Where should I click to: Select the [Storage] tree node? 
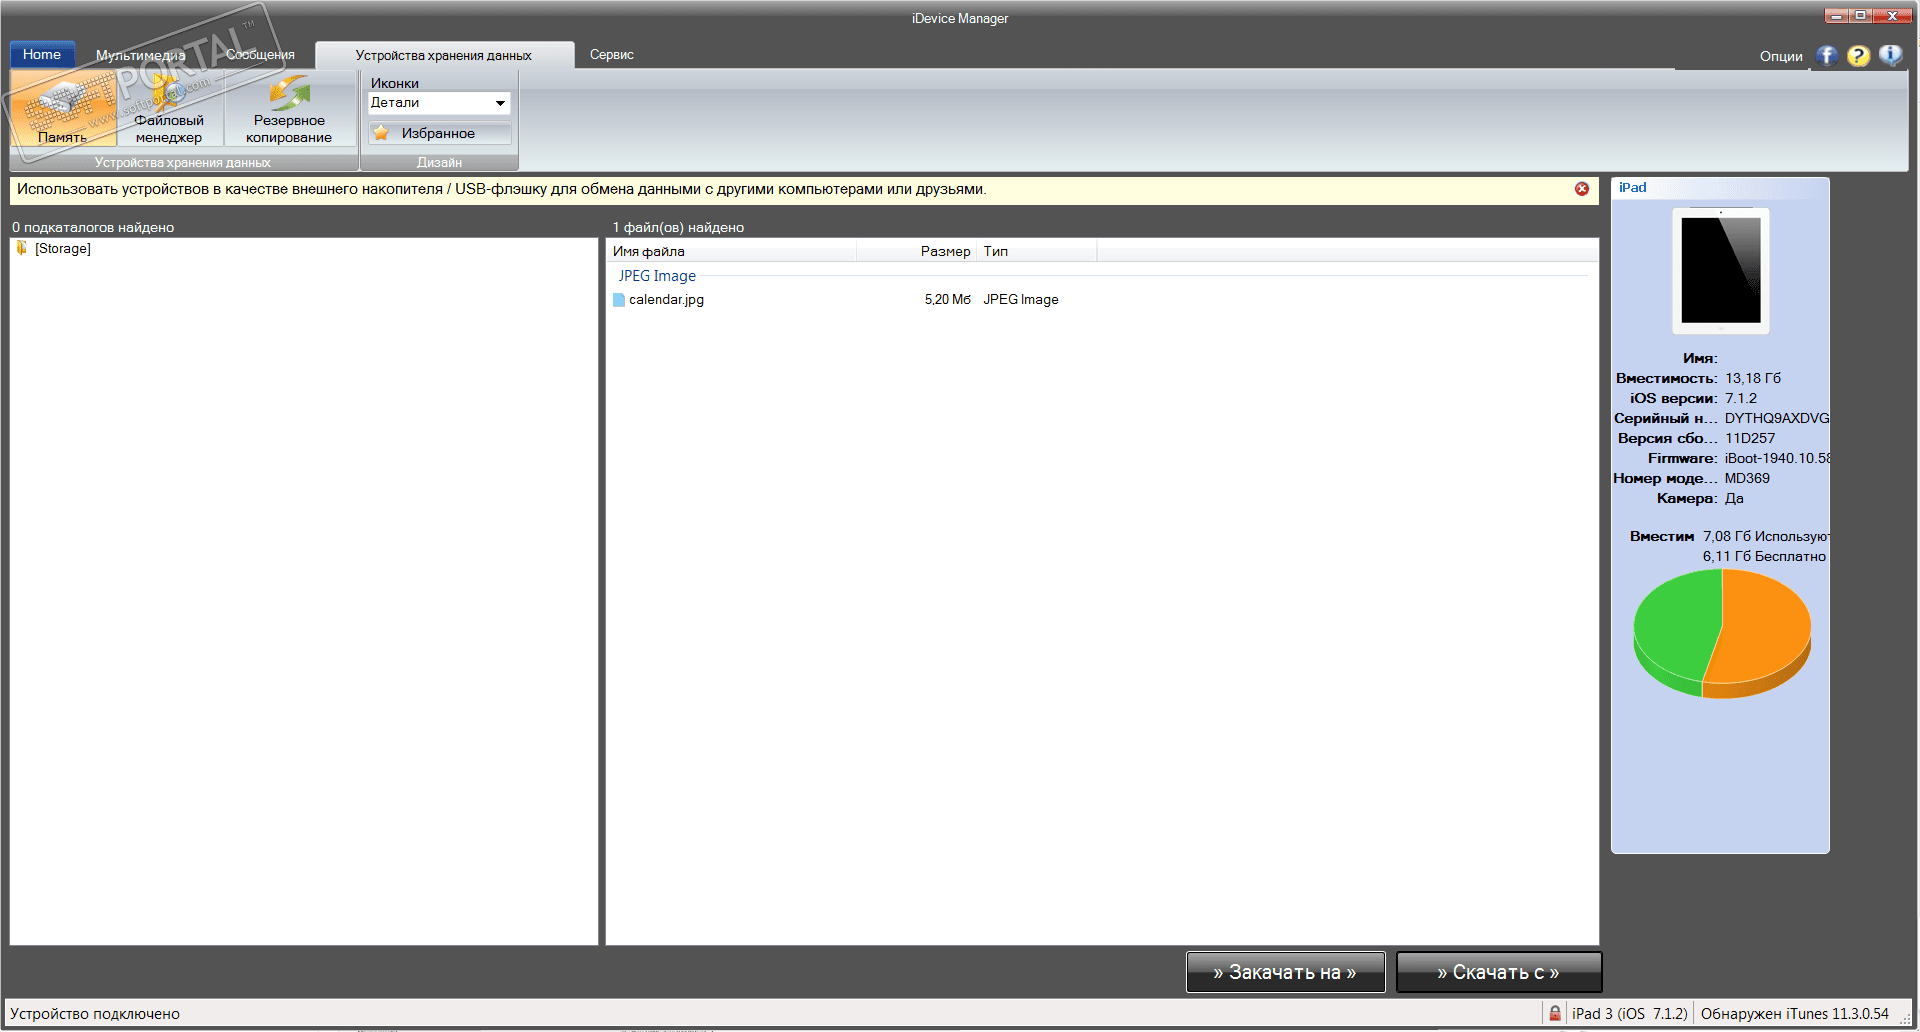coord(63,248)
